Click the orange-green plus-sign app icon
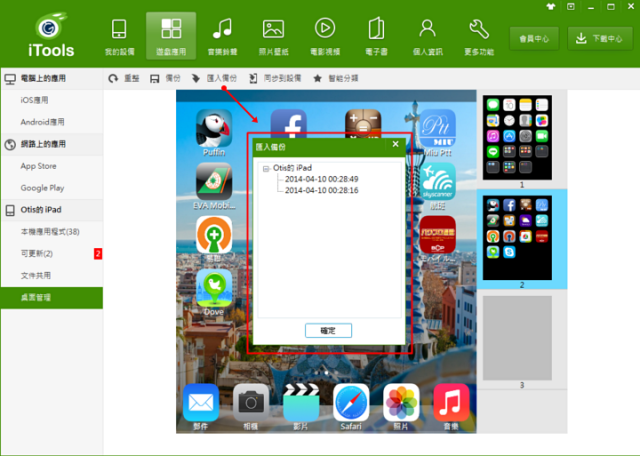This screenshot has height=456, width=640. [214, 235]
